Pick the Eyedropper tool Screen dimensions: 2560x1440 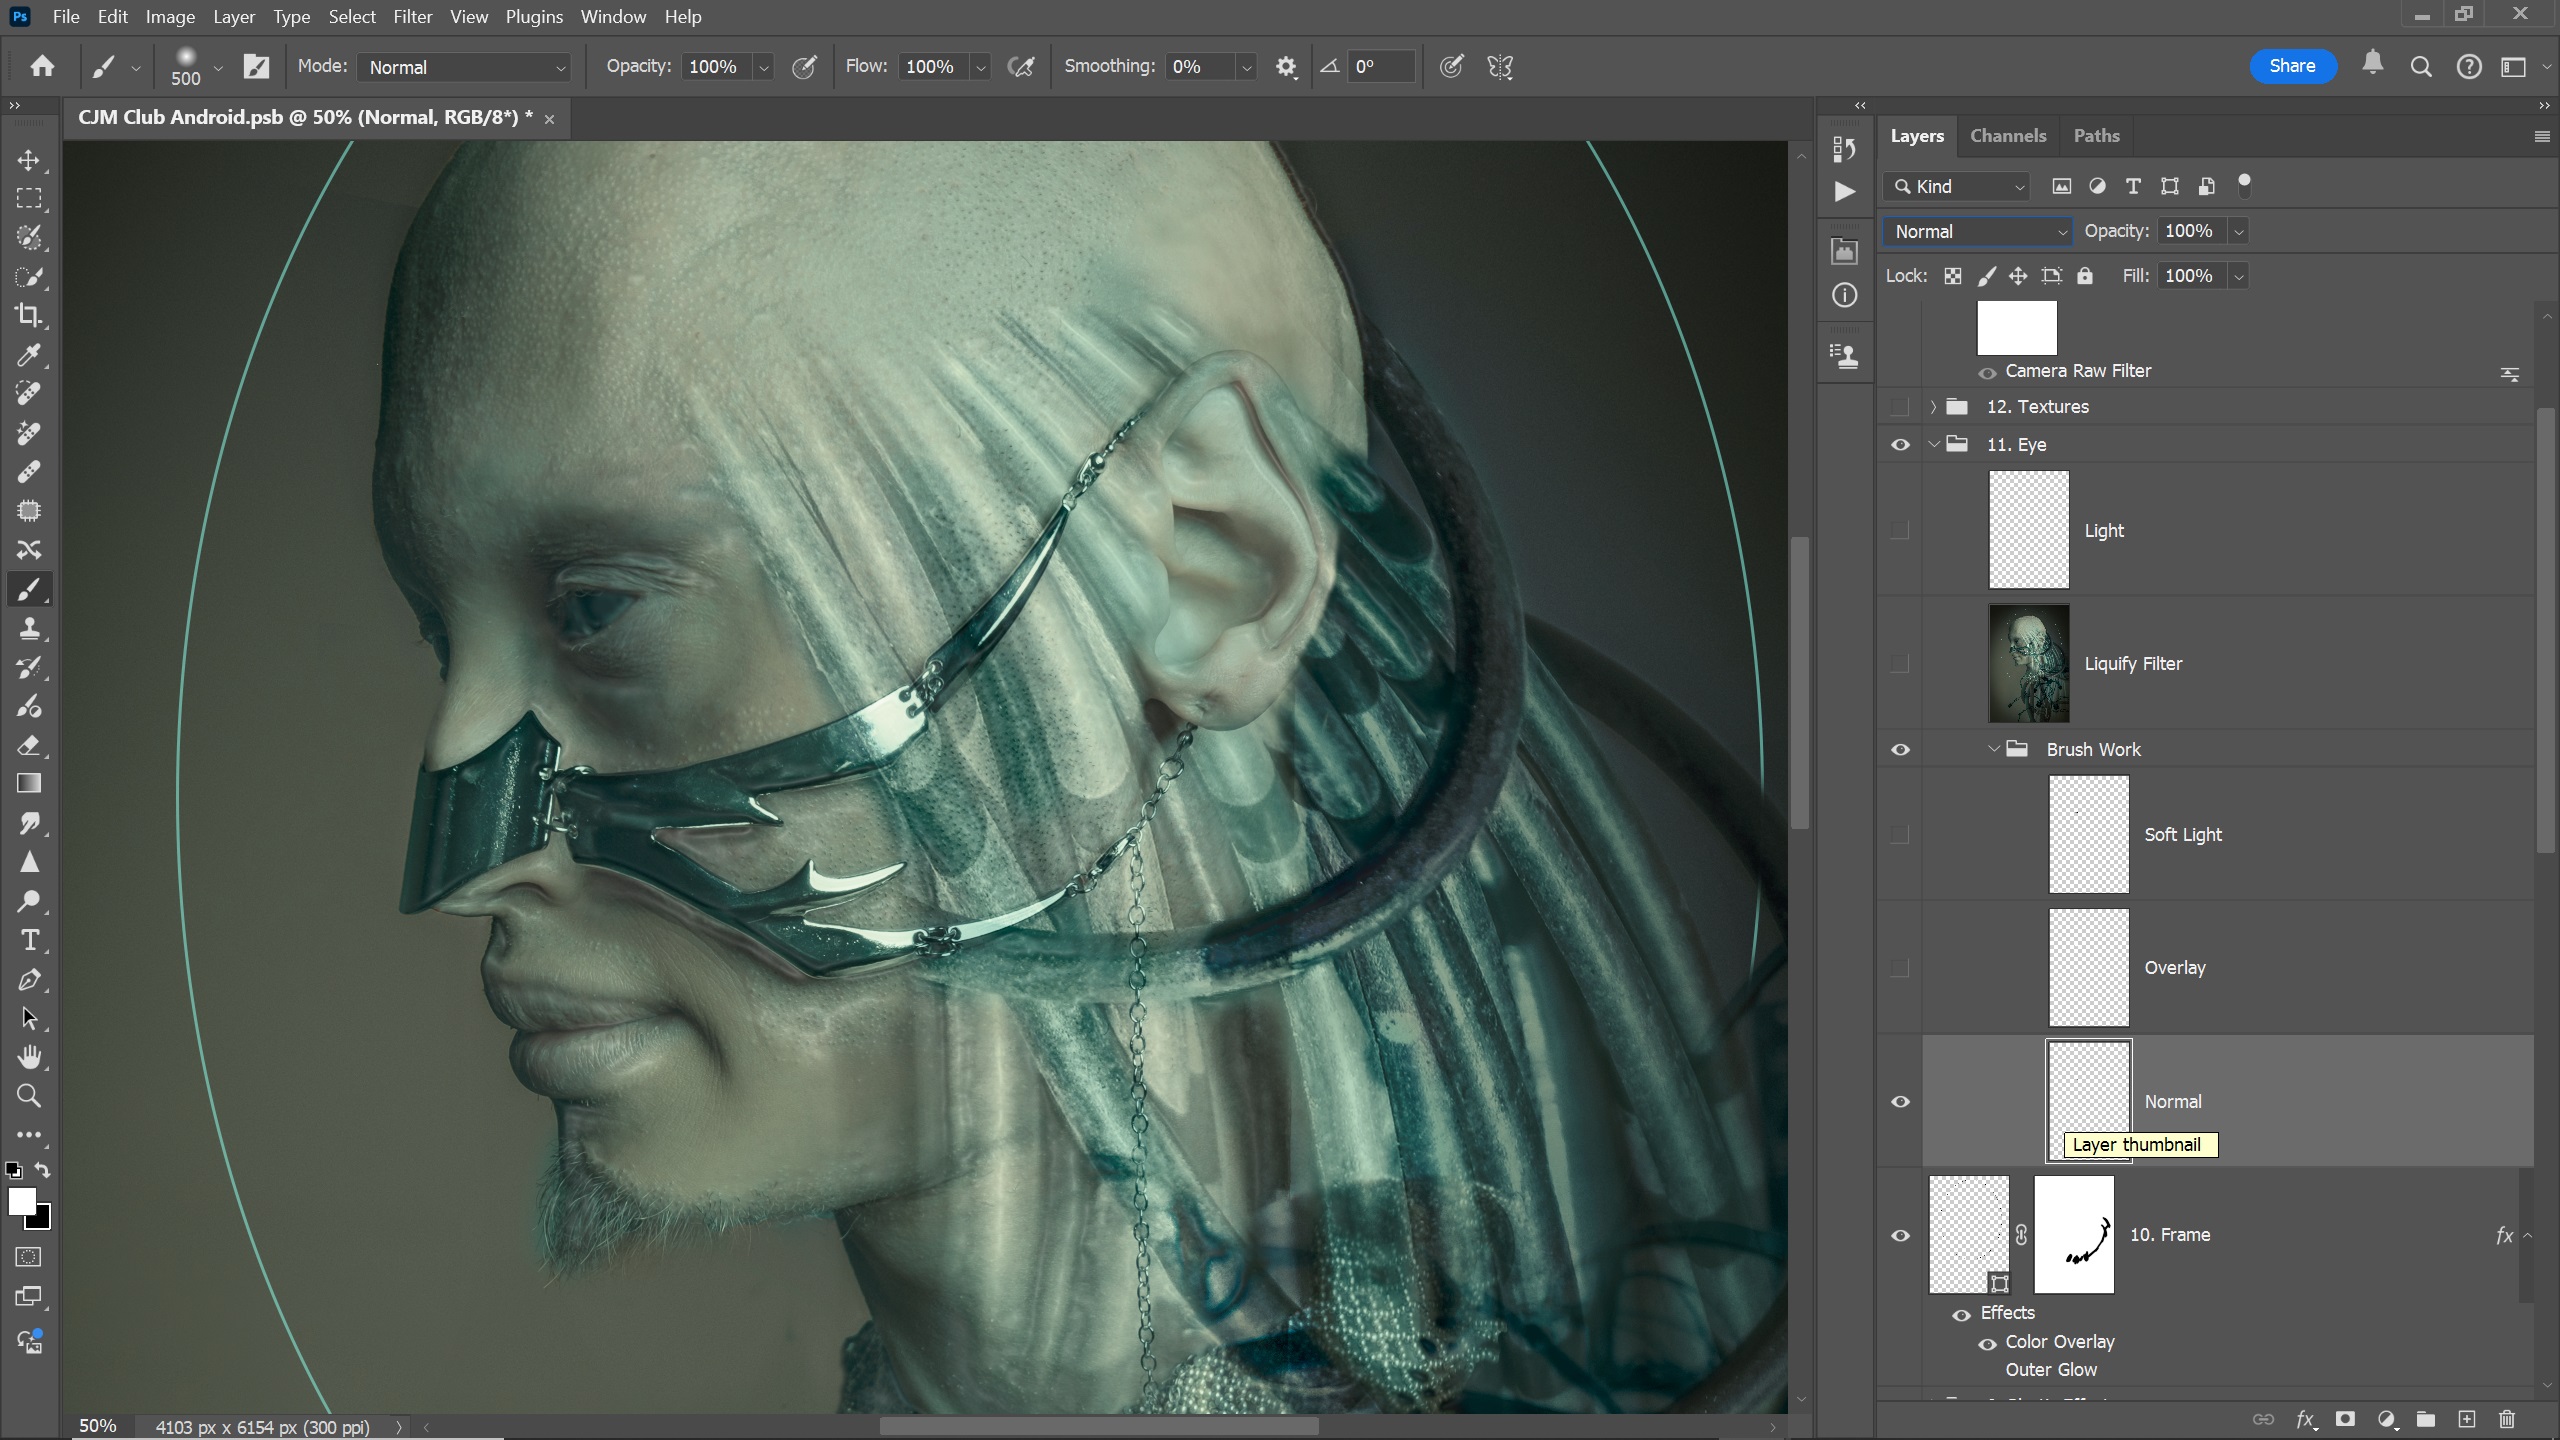tap(29, 355)
